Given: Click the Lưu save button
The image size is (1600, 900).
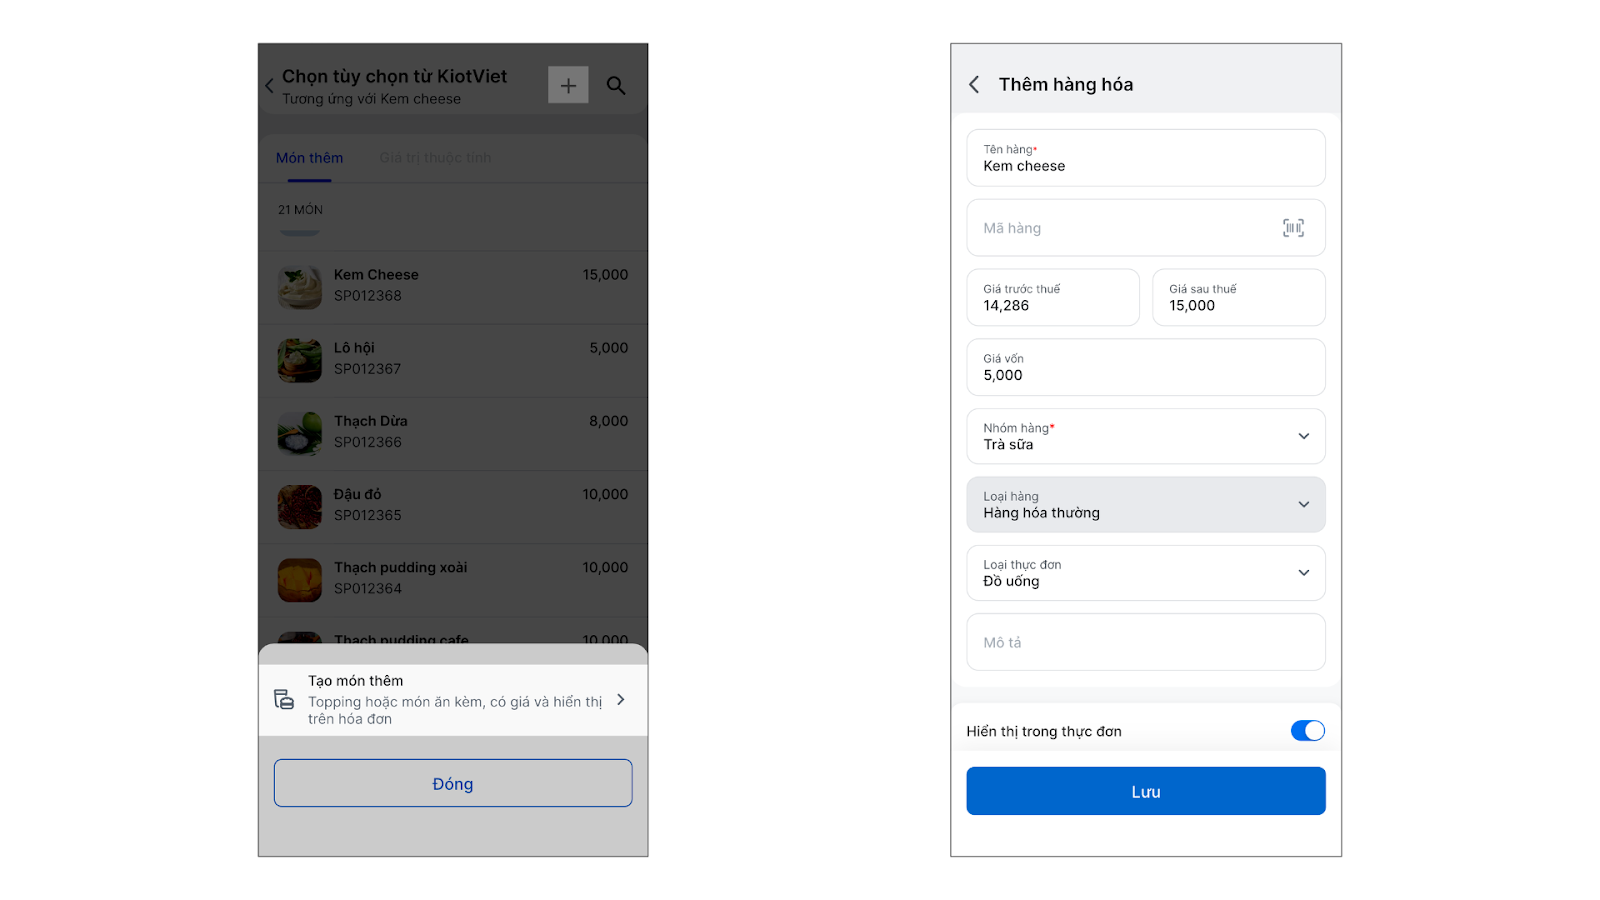Looking at the screenshot, I should (x=1145, y=791).
